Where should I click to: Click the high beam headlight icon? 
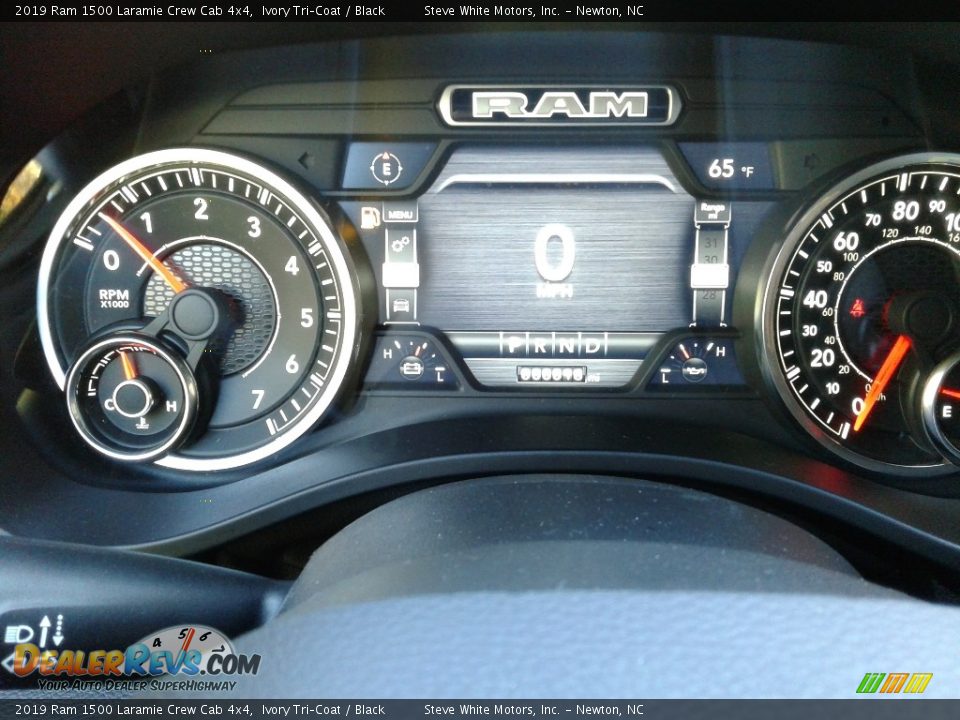(18, 633)
